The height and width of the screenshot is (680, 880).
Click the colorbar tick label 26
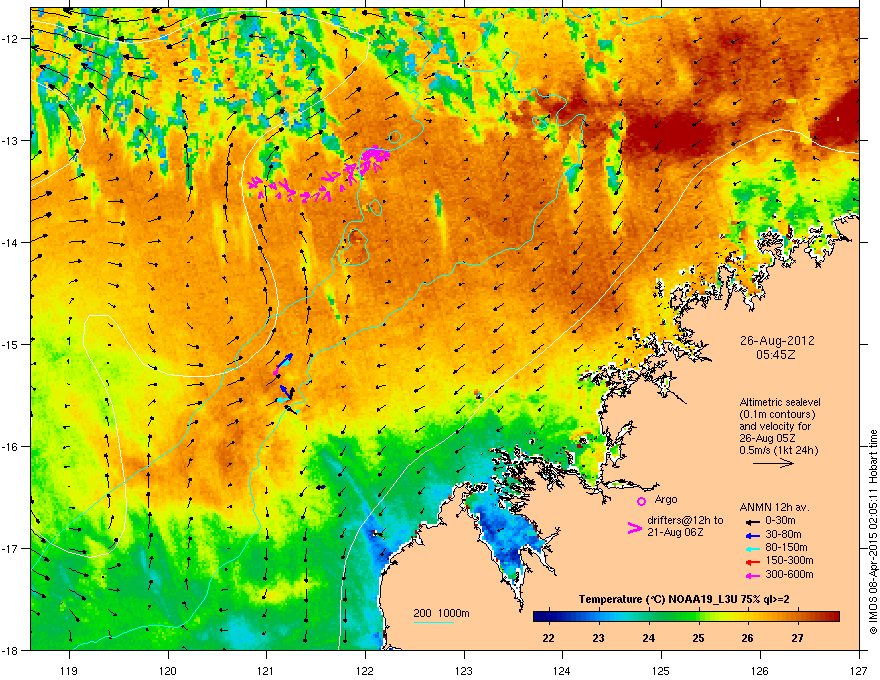click(x=748, y=638)
